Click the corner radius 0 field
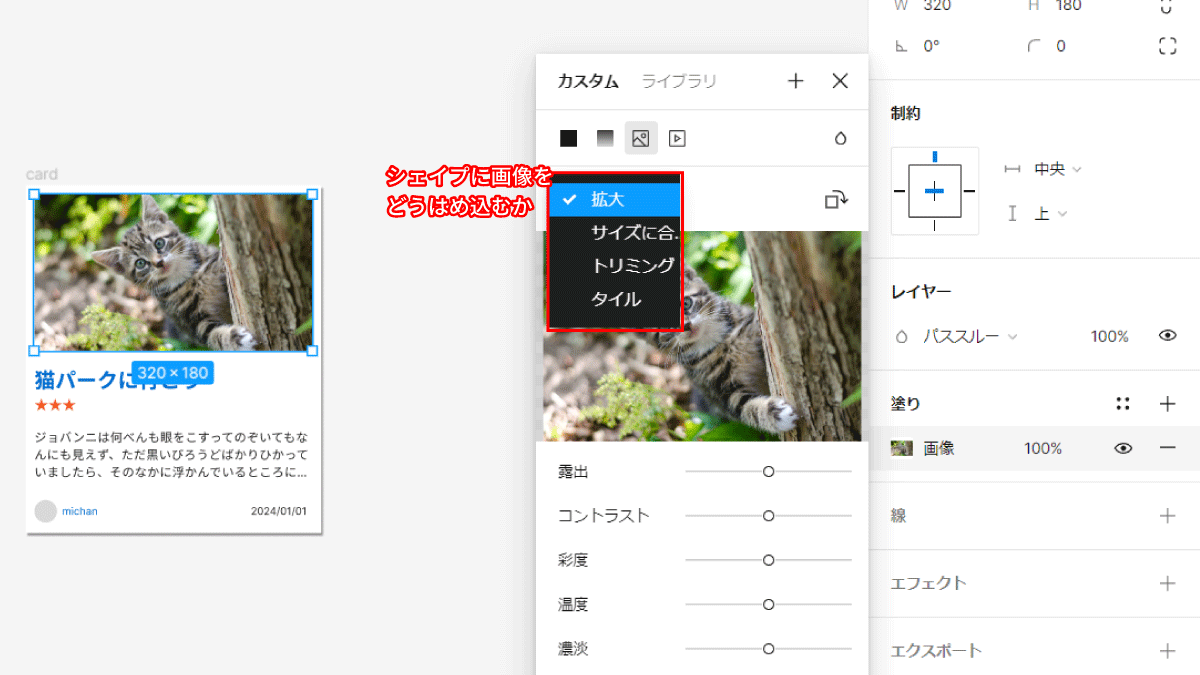This screenshot has width=1200, height=675. pos(1061,46)
